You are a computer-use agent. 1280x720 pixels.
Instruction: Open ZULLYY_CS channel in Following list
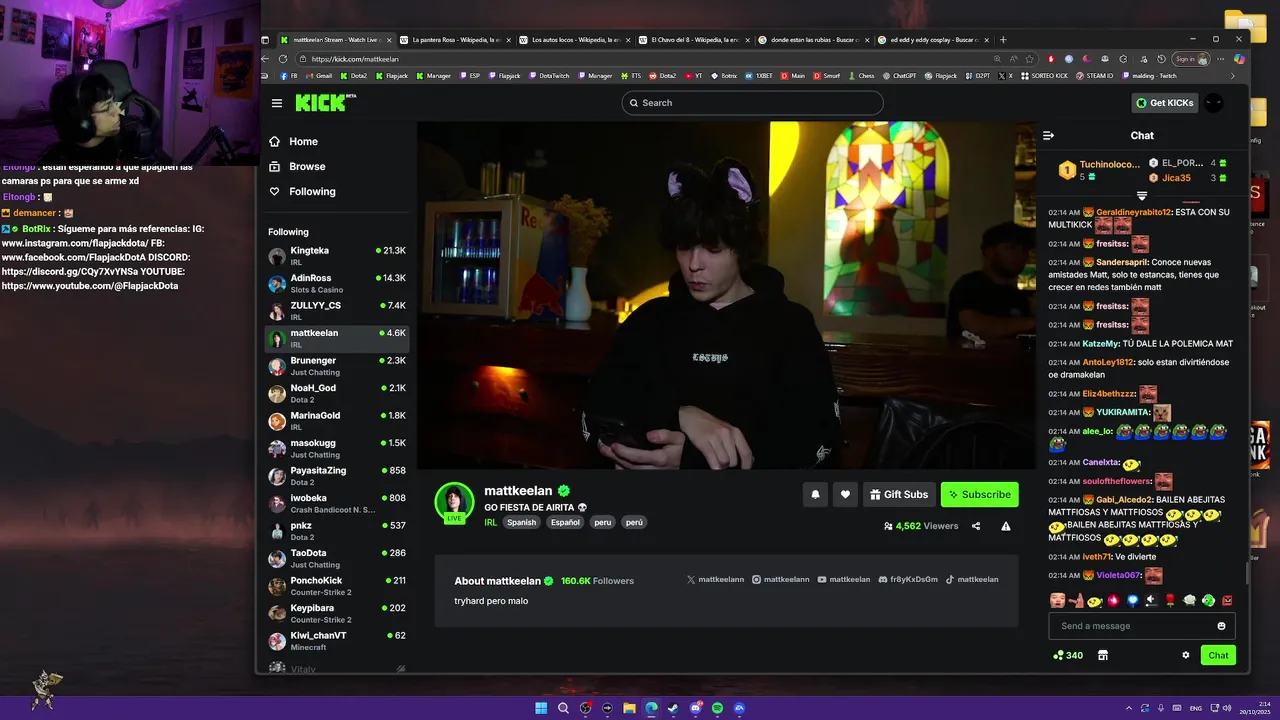(x=337, y=311)
